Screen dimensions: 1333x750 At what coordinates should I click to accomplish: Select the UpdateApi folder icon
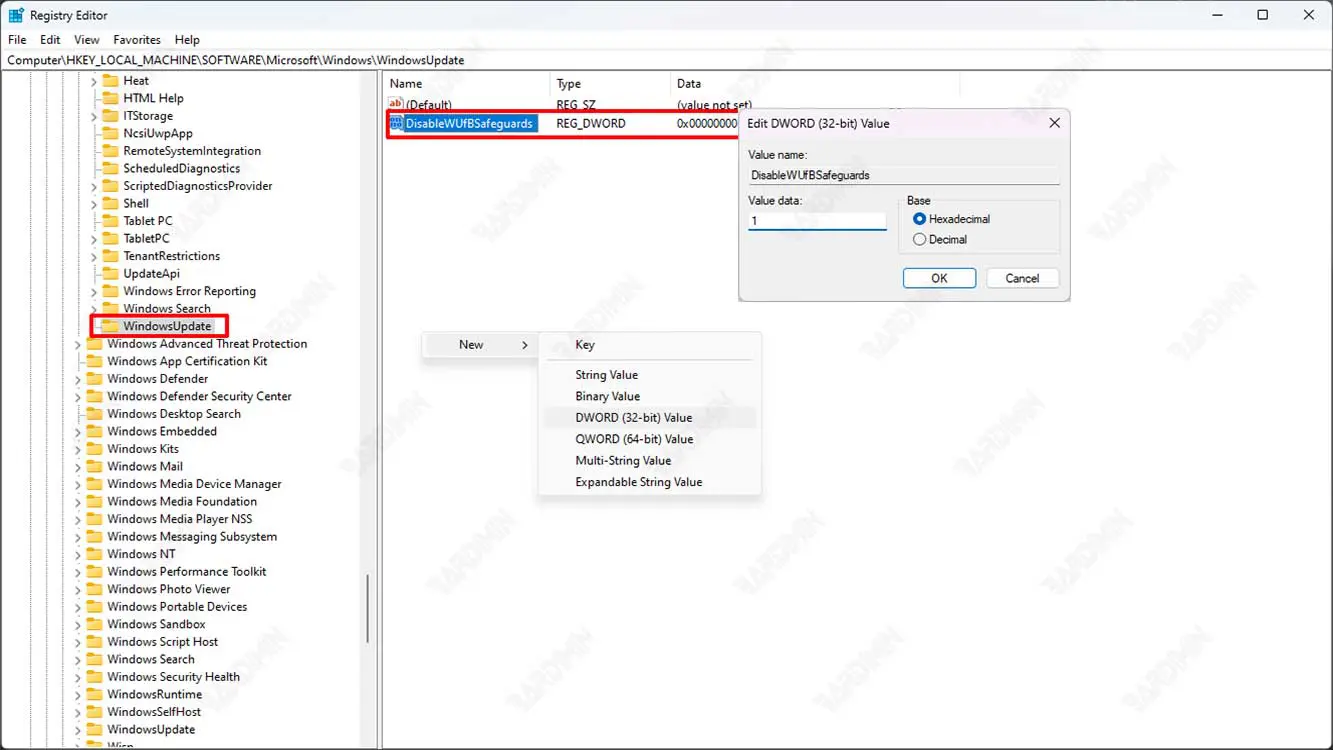pyautogui.click(x=110, y=273)
